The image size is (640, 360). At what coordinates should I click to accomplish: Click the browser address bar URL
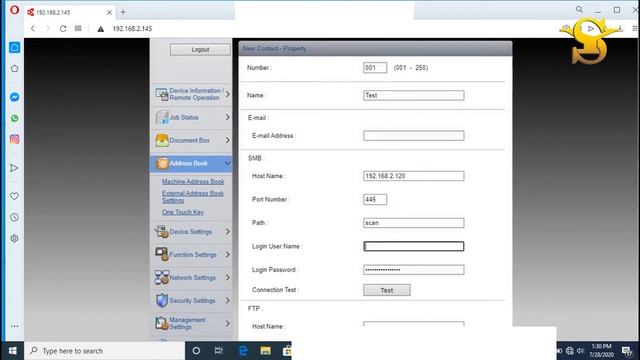[132, 29]
